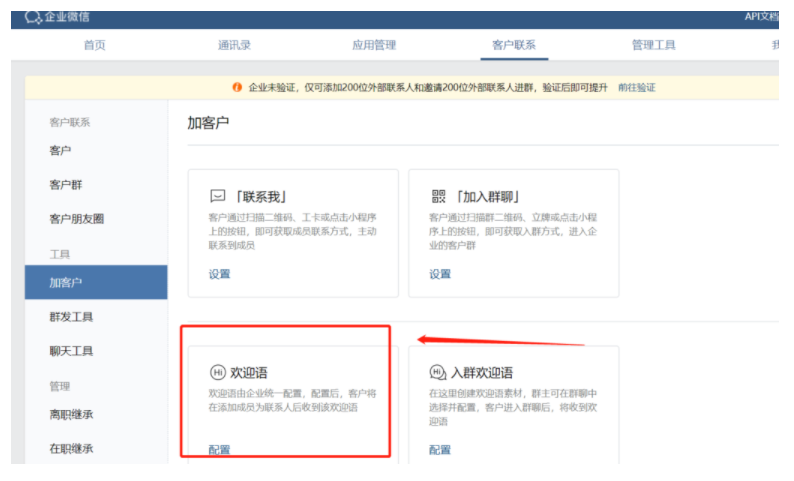Click the 「联系我」 card title
Image resolution: width=794 pixels, height=481 pixels.
[x=262, y=196]
